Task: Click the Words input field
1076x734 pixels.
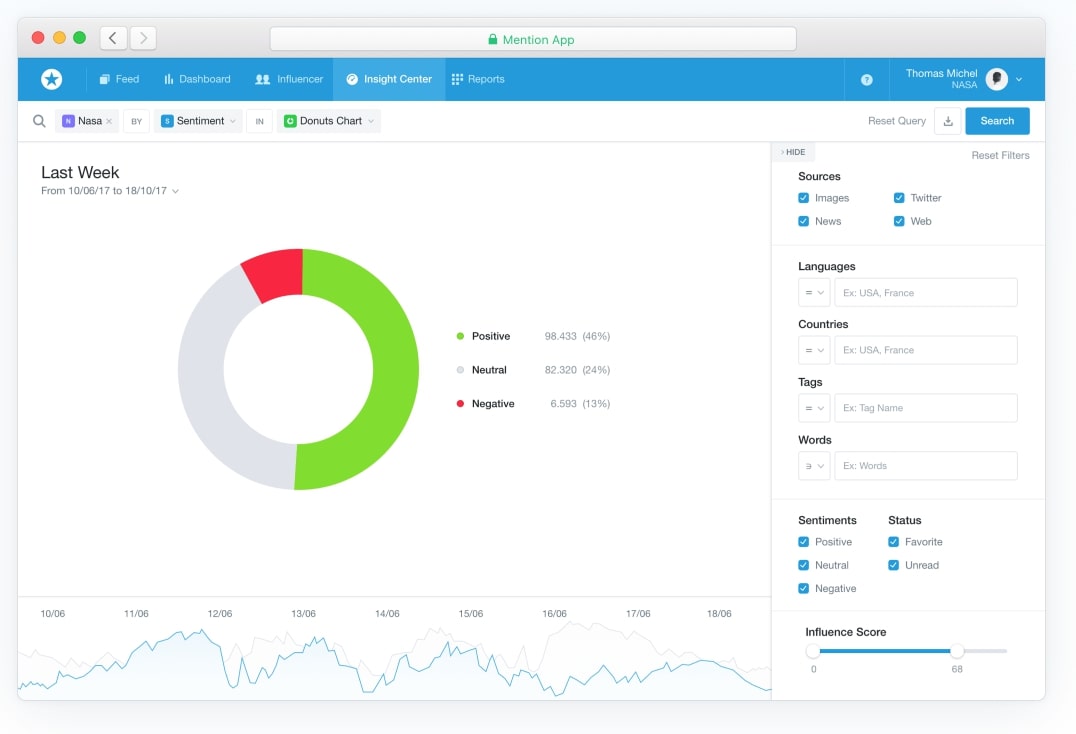Action: coord(926,466)
